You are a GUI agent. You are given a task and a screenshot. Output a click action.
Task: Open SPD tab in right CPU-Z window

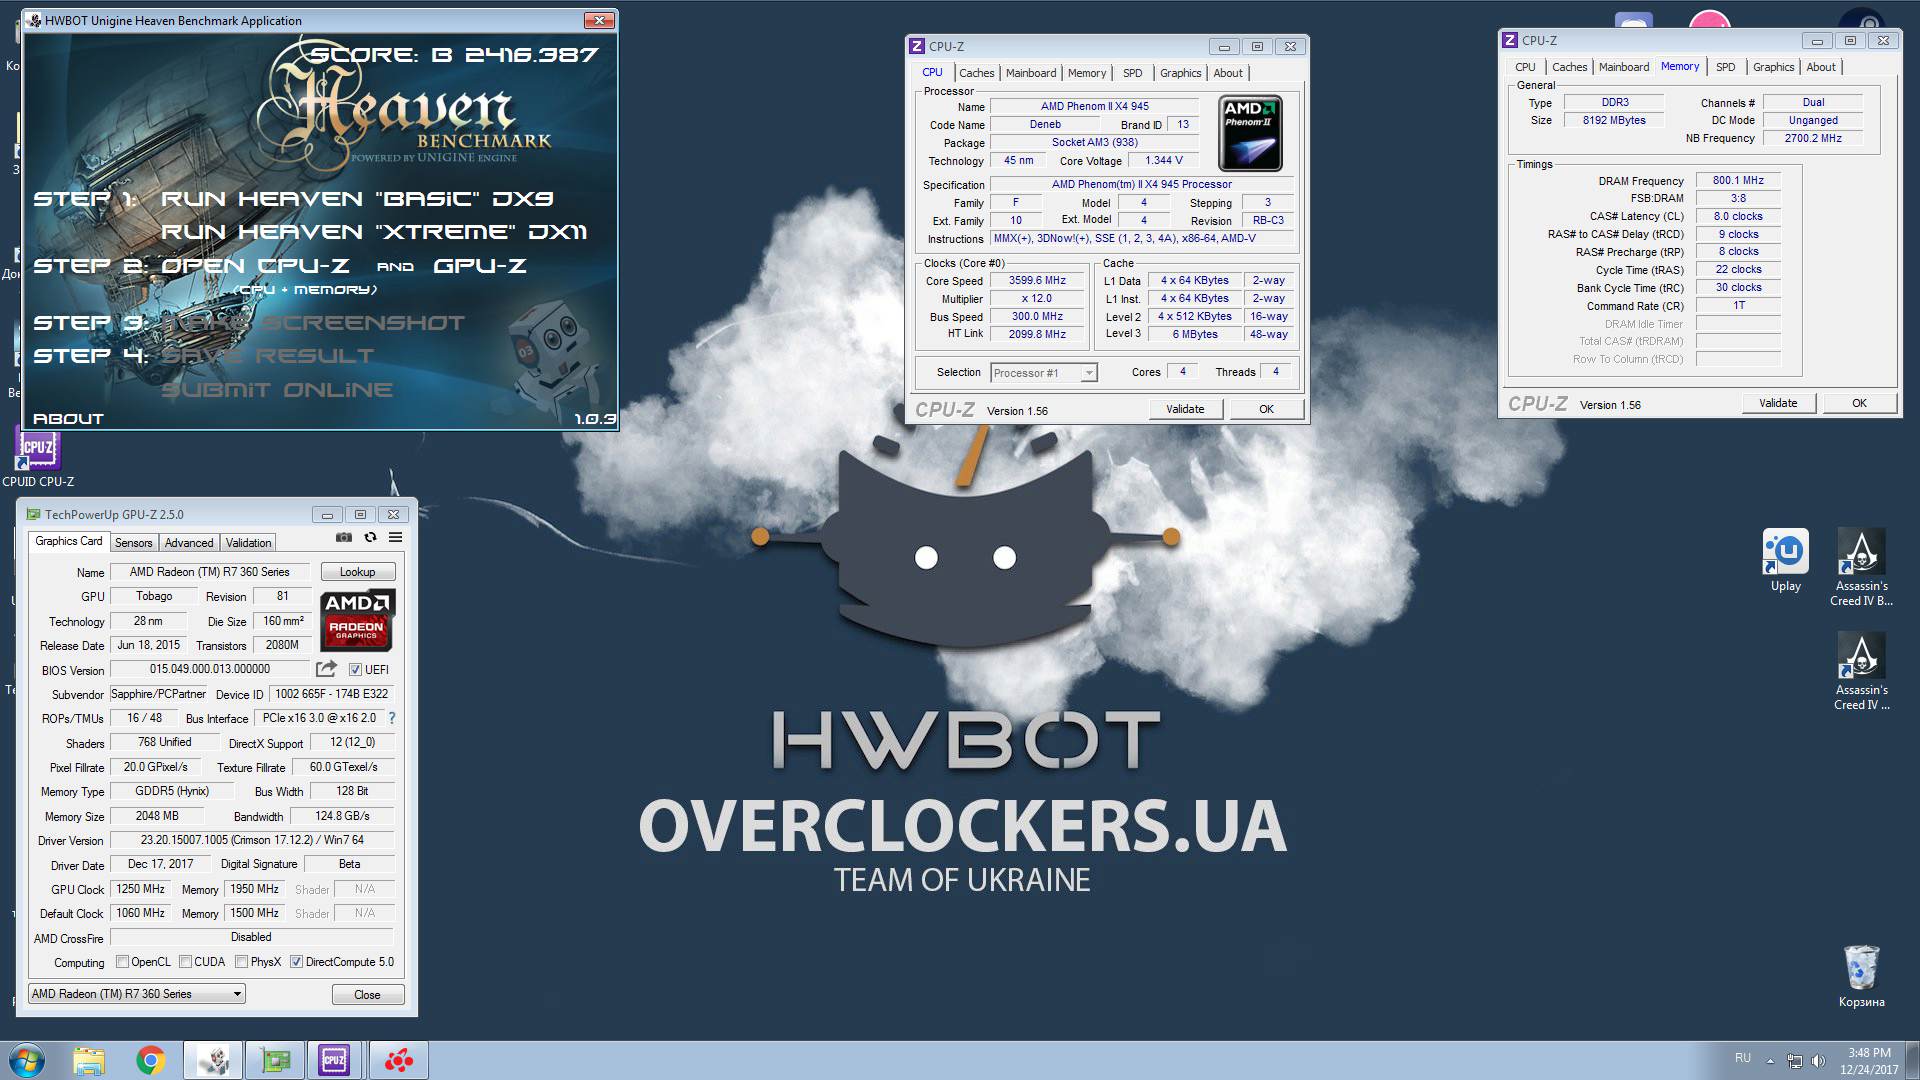(1726, 67)
